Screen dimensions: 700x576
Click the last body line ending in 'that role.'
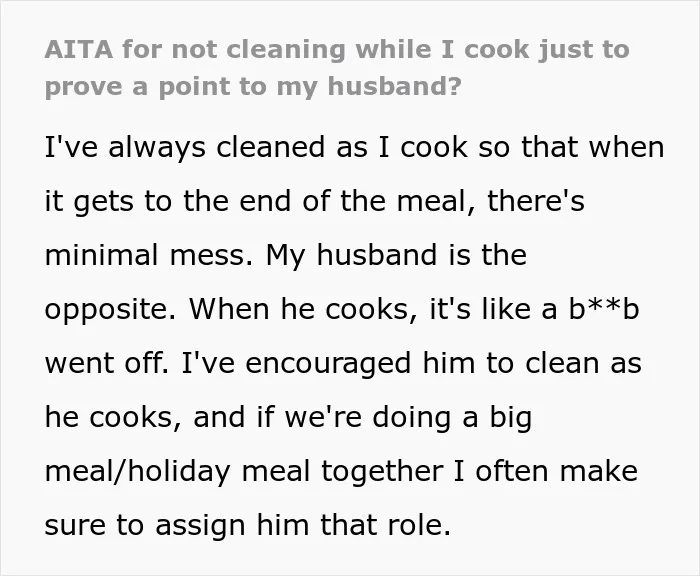tap(248, 525)
